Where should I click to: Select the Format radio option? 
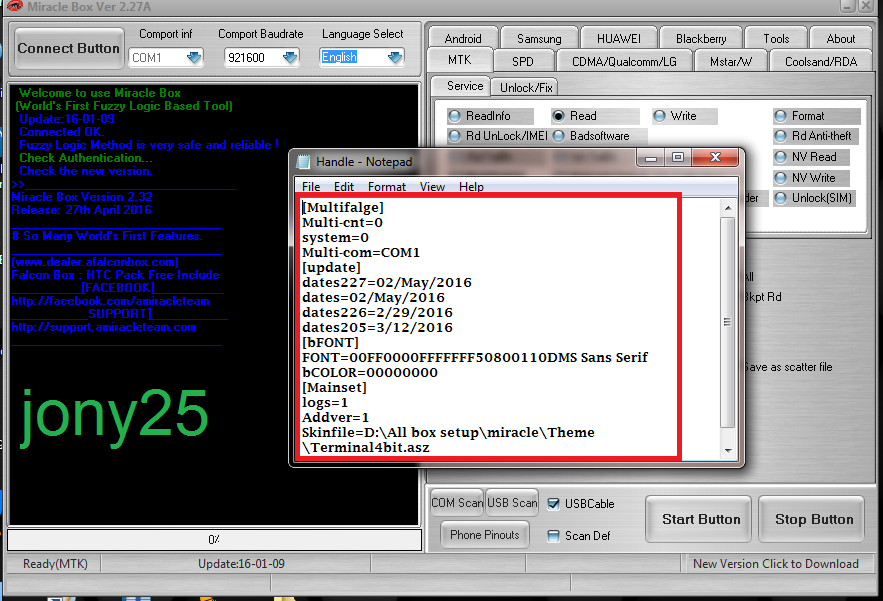click(x=781, y=116)
